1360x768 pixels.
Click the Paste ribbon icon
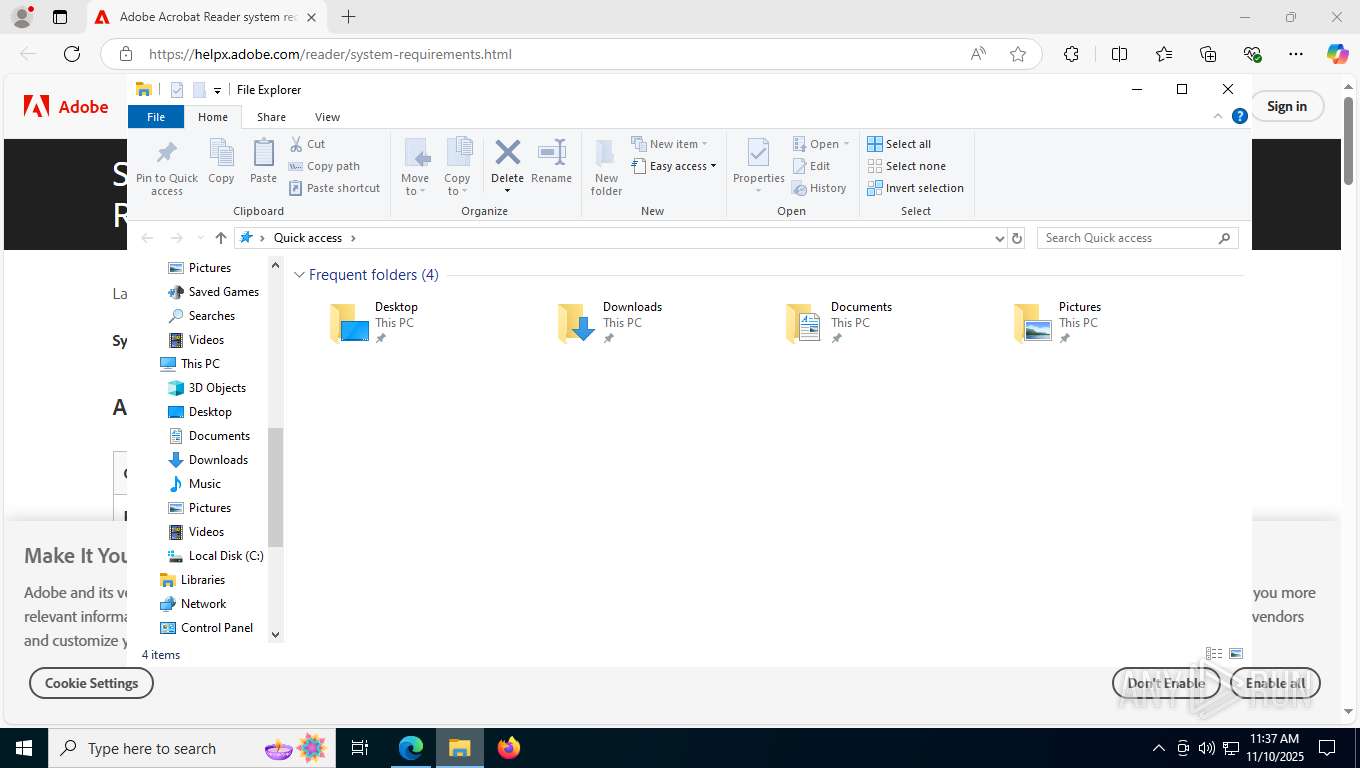click(x=263, y=162)
